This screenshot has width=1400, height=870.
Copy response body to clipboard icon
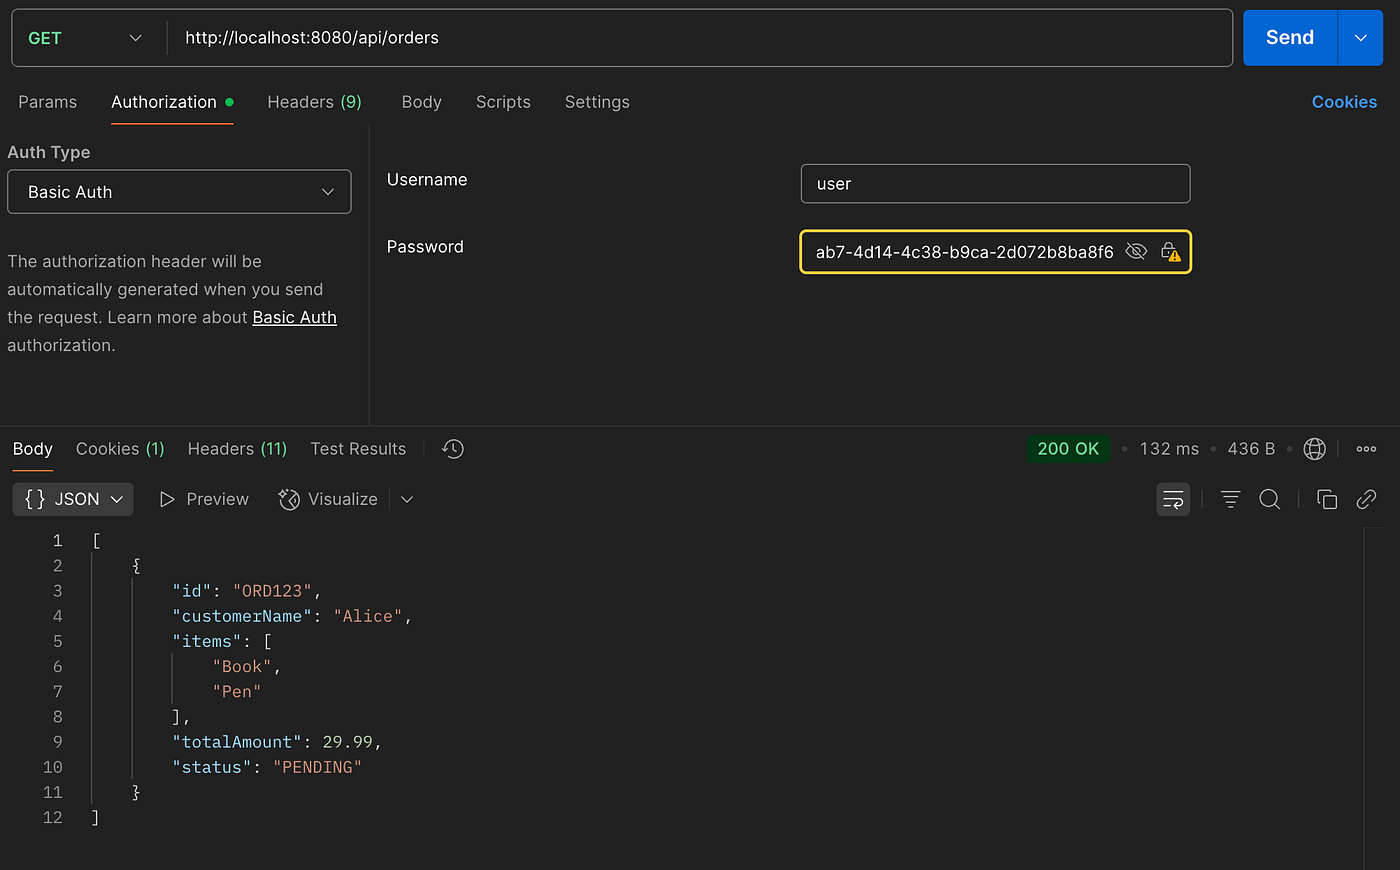pyautogui.click(x=1327, y=499)
